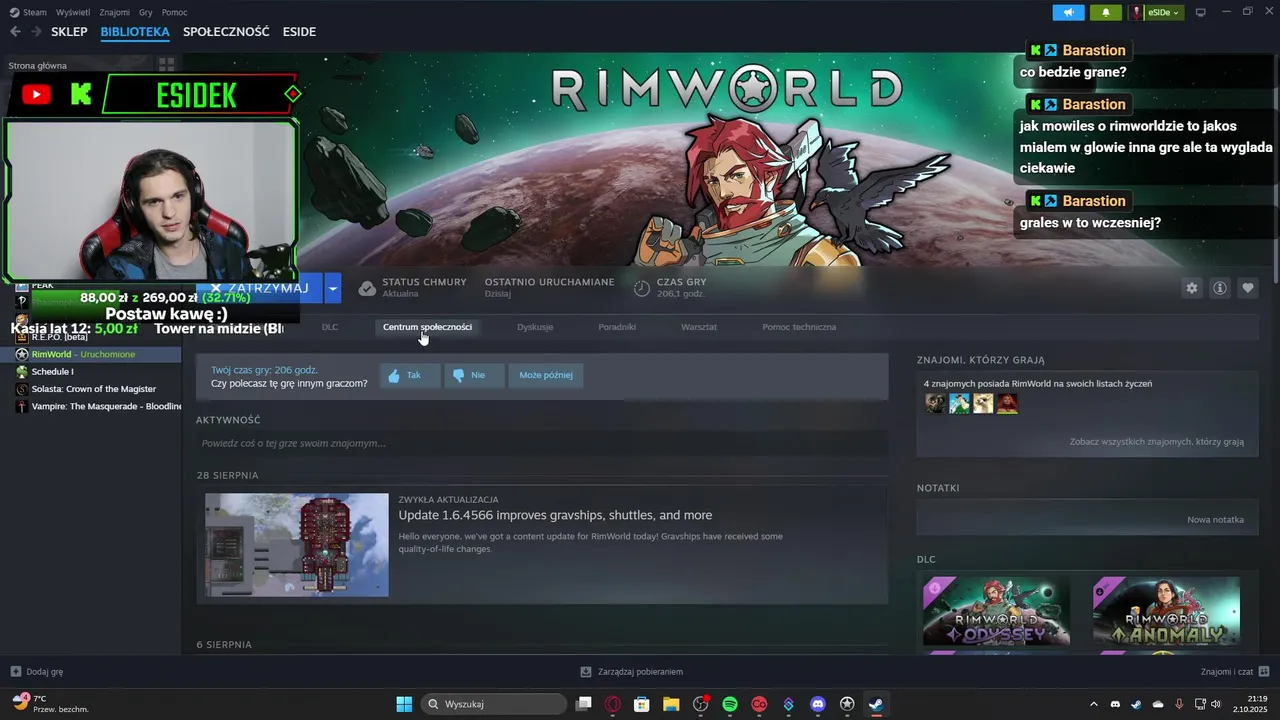Screen dimensions: 1280x720
Task: Switch Steam to Big Picture mode
Action: pos(1201,12)
